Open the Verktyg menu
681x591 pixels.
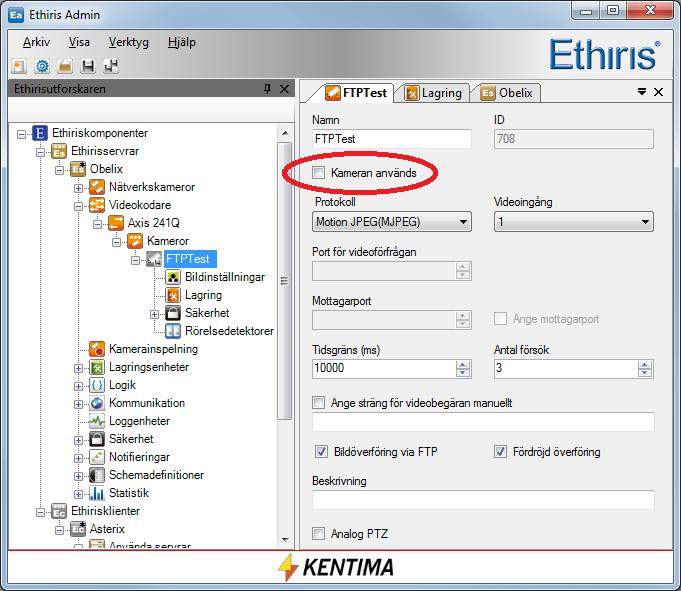click(x=129, y=42)
